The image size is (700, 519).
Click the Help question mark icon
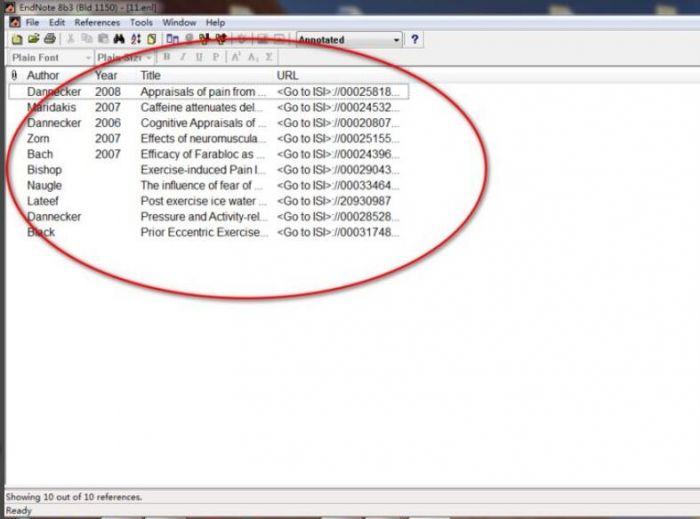(x=414, y=39)
